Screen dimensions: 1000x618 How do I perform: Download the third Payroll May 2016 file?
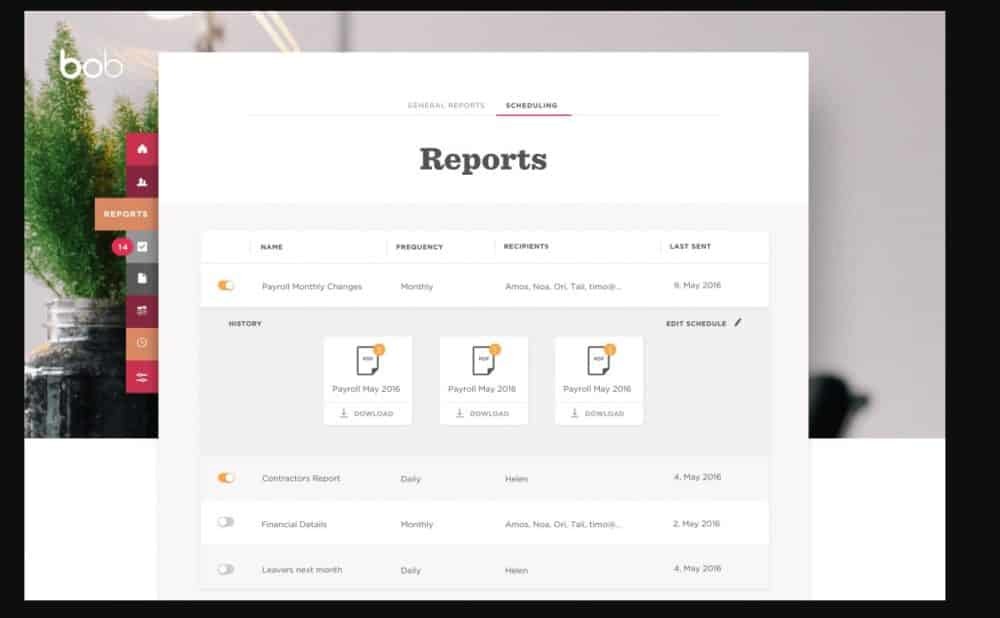[598, 413]
